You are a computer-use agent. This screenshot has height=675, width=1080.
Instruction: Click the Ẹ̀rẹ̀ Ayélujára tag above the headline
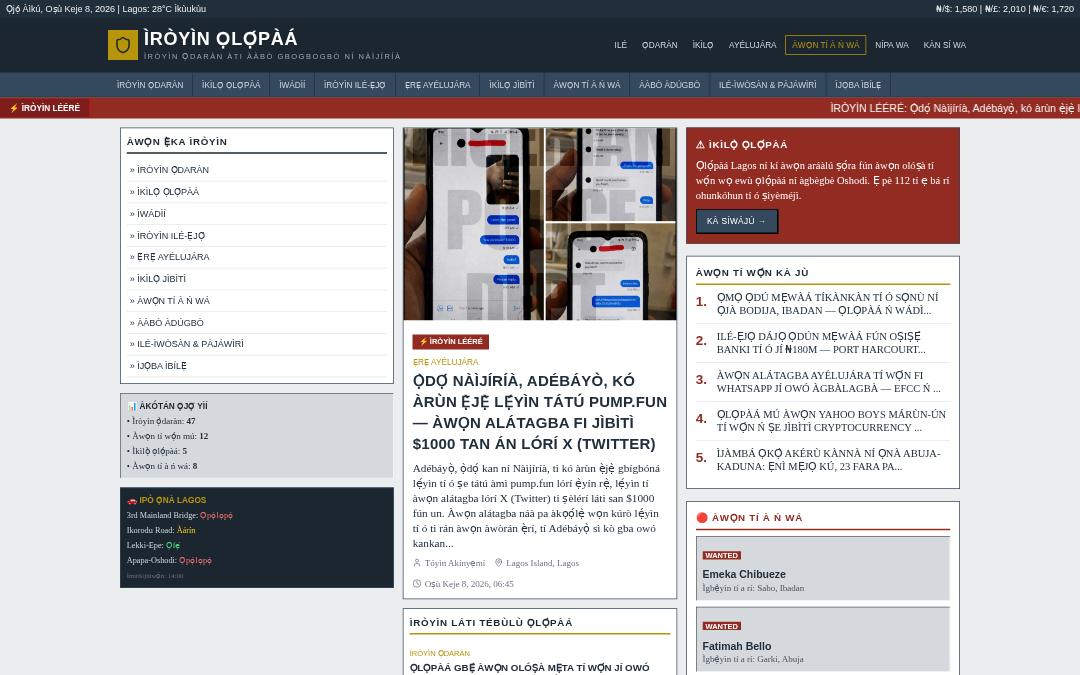445,362
